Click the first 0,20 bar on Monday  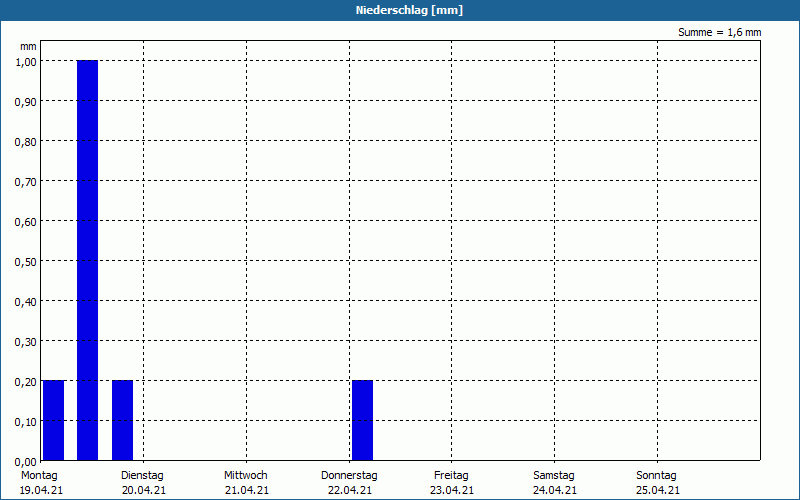[54, 420]
